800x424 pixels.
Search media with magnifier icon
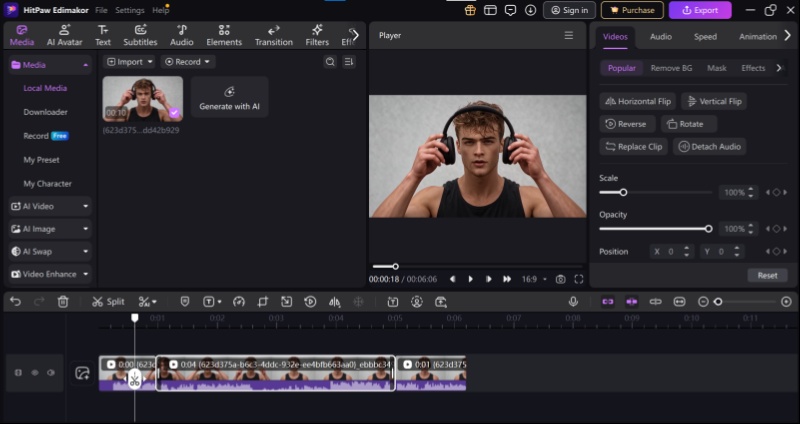coord(330,62)
